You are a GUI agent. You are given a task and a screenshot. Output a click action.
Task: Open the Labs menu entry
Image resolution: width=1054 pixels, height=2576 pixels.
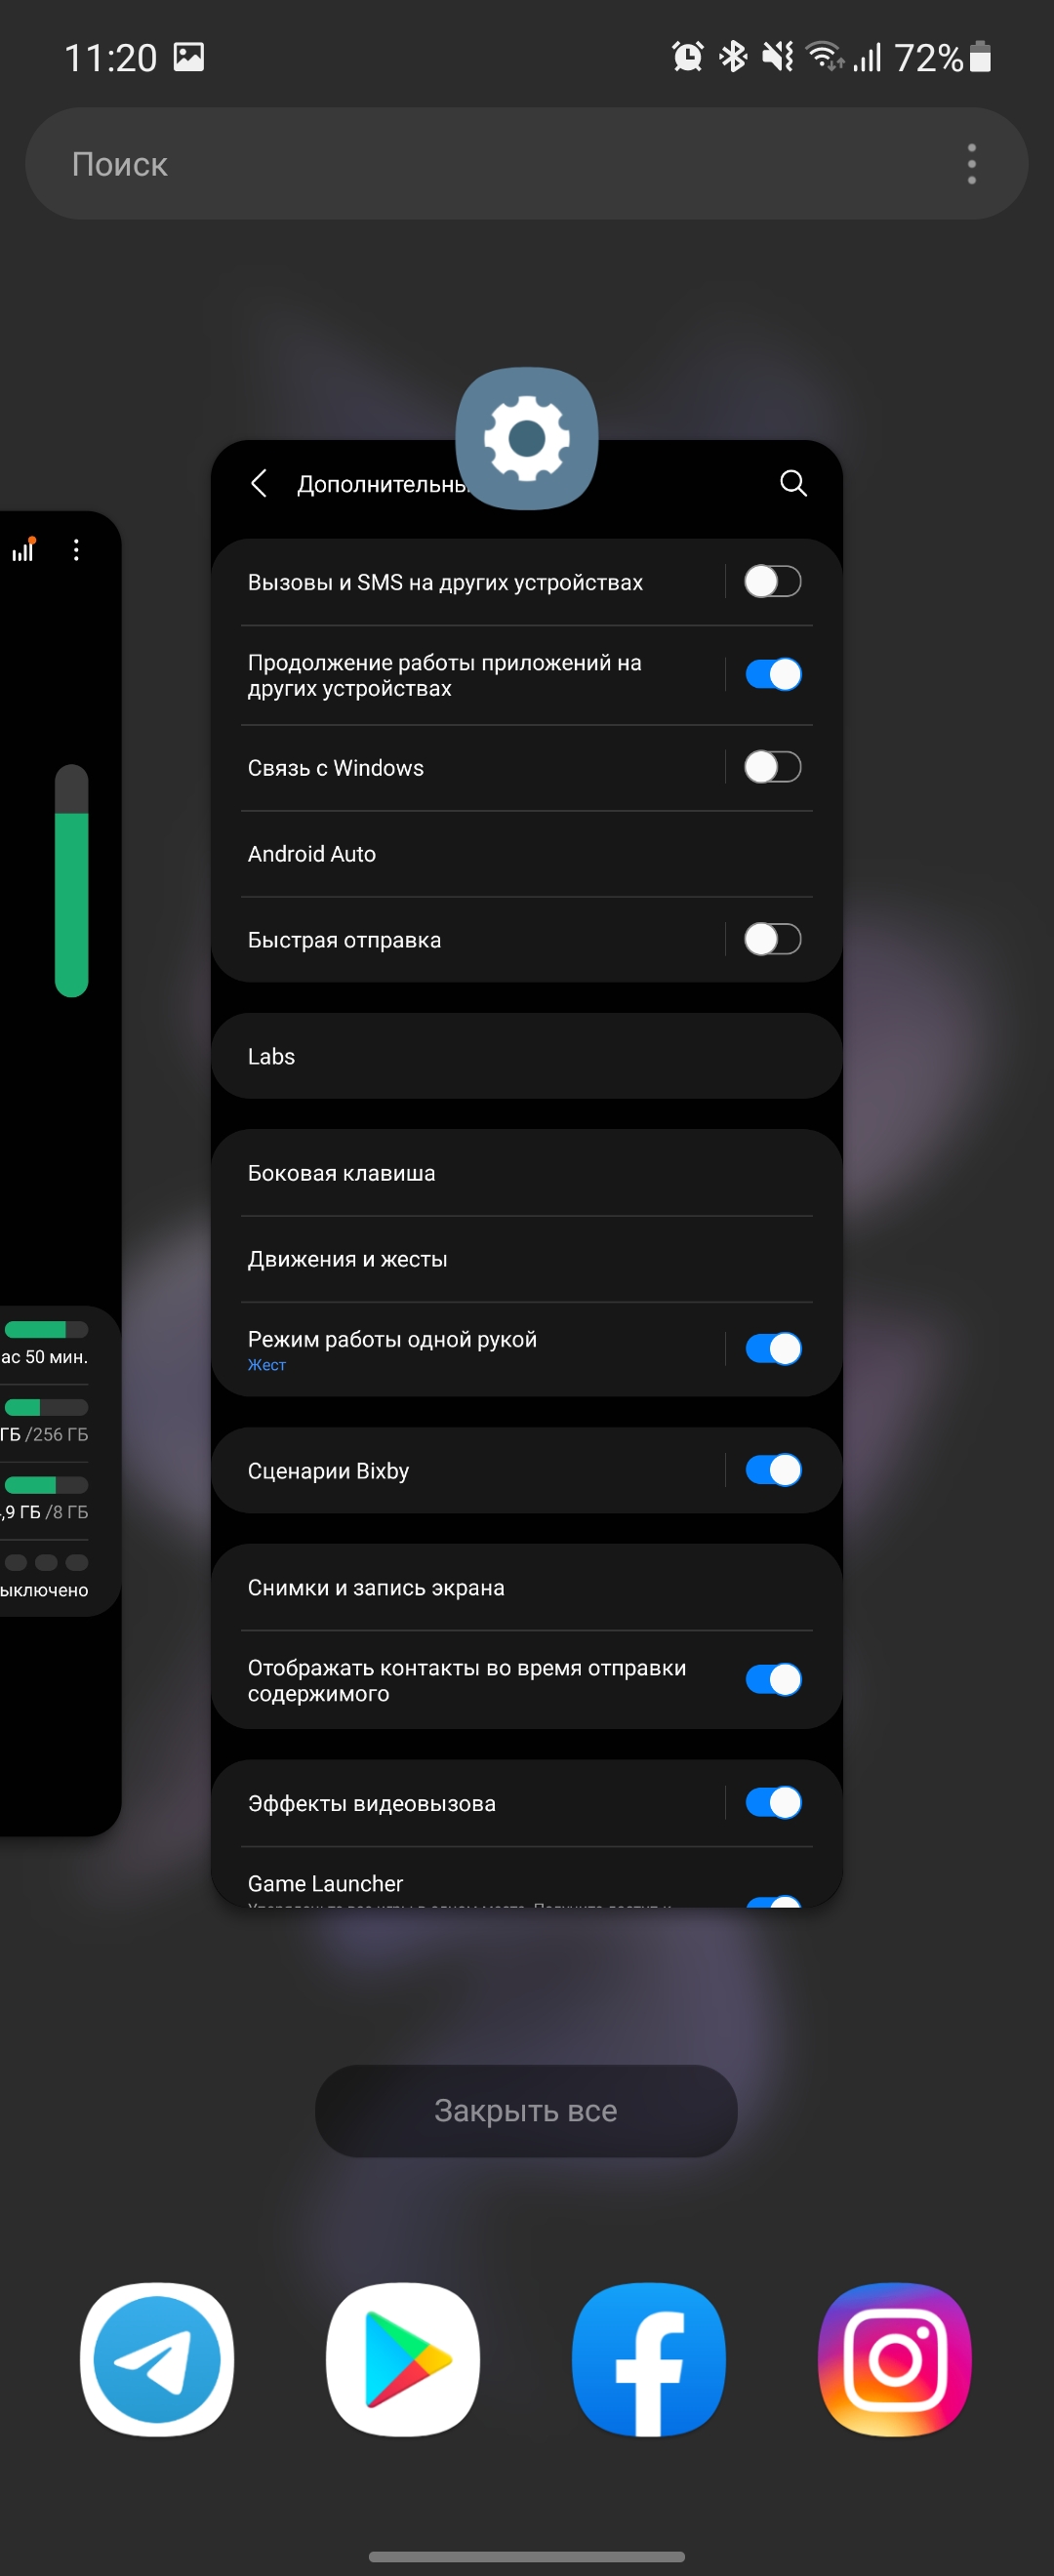pos(527,1056)
